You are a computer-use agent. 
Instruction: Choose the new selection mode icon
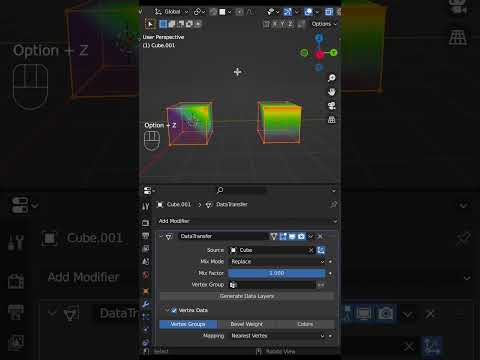pos(163,24)
